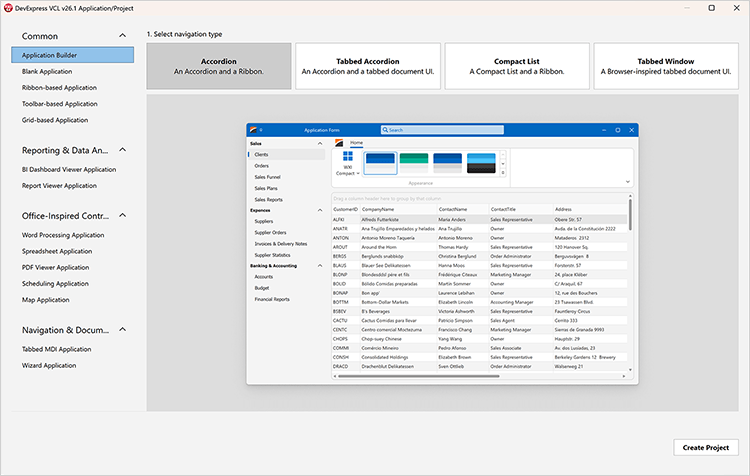Click the WXI Compact skin icon
750x476 pixels.
(348, 164)
